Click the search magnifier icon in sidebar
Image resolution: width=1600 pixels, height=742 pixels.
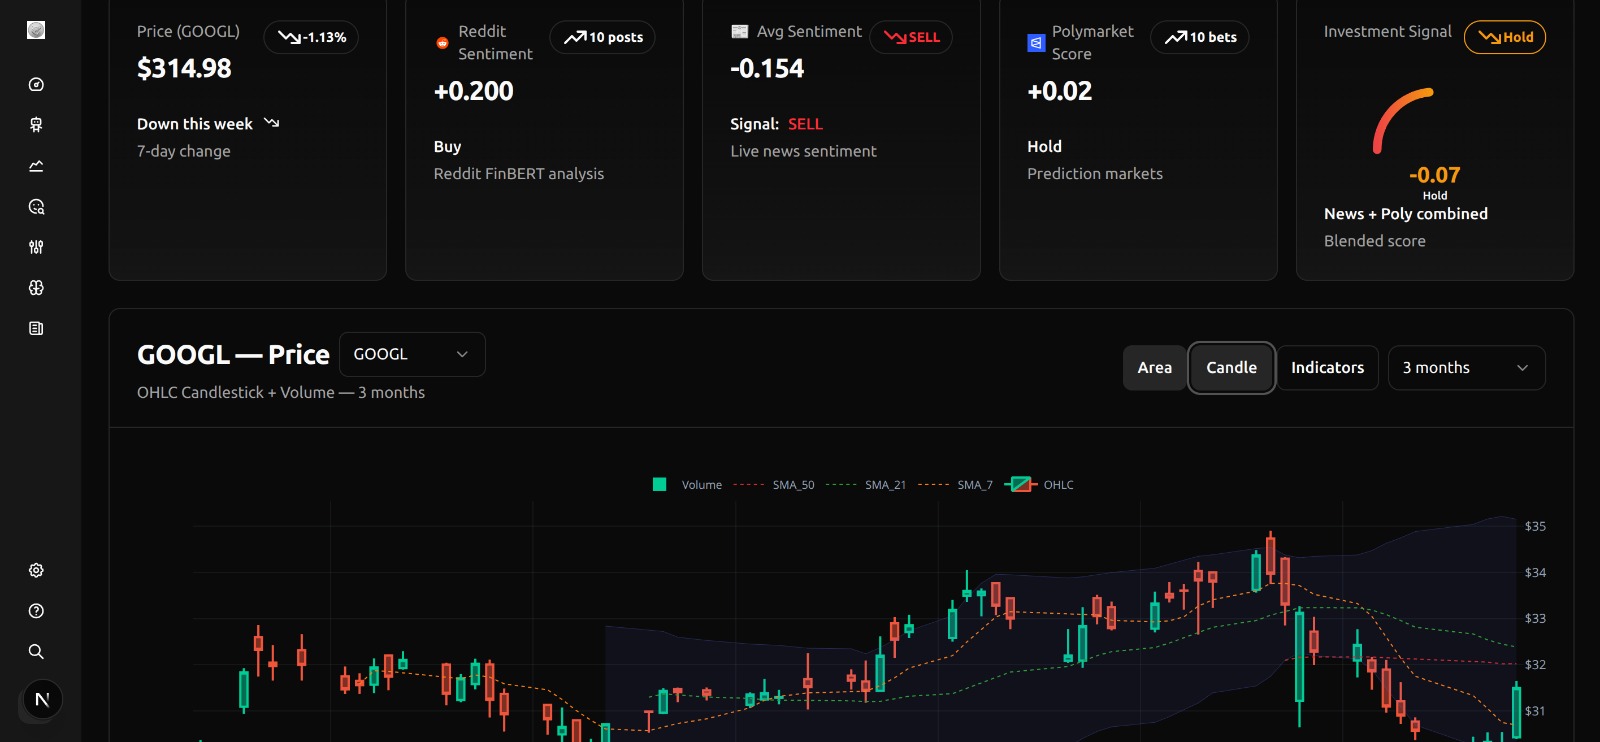point(36,651)
